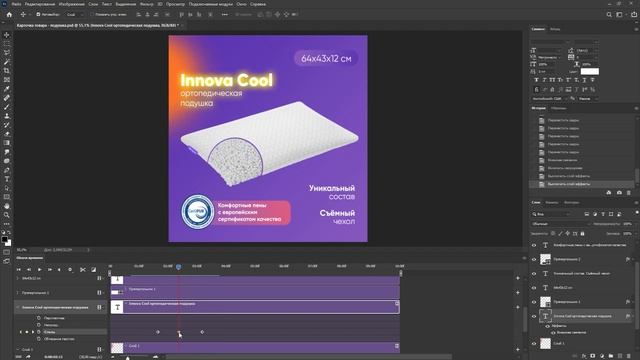Open timeline playback settings gear
Image resolution: width=640 pixels, height=360 pixels.
coord(70,269)
